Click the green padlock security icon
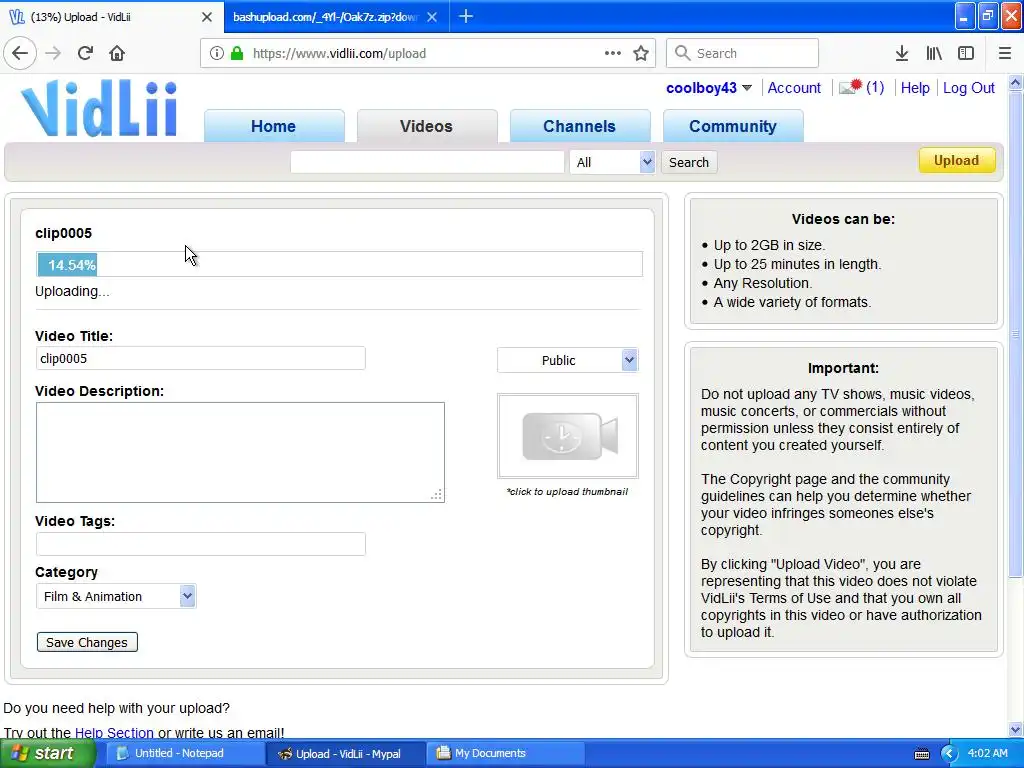The width and height of the screenshot is (1024, 768). (x=236, y=53)
